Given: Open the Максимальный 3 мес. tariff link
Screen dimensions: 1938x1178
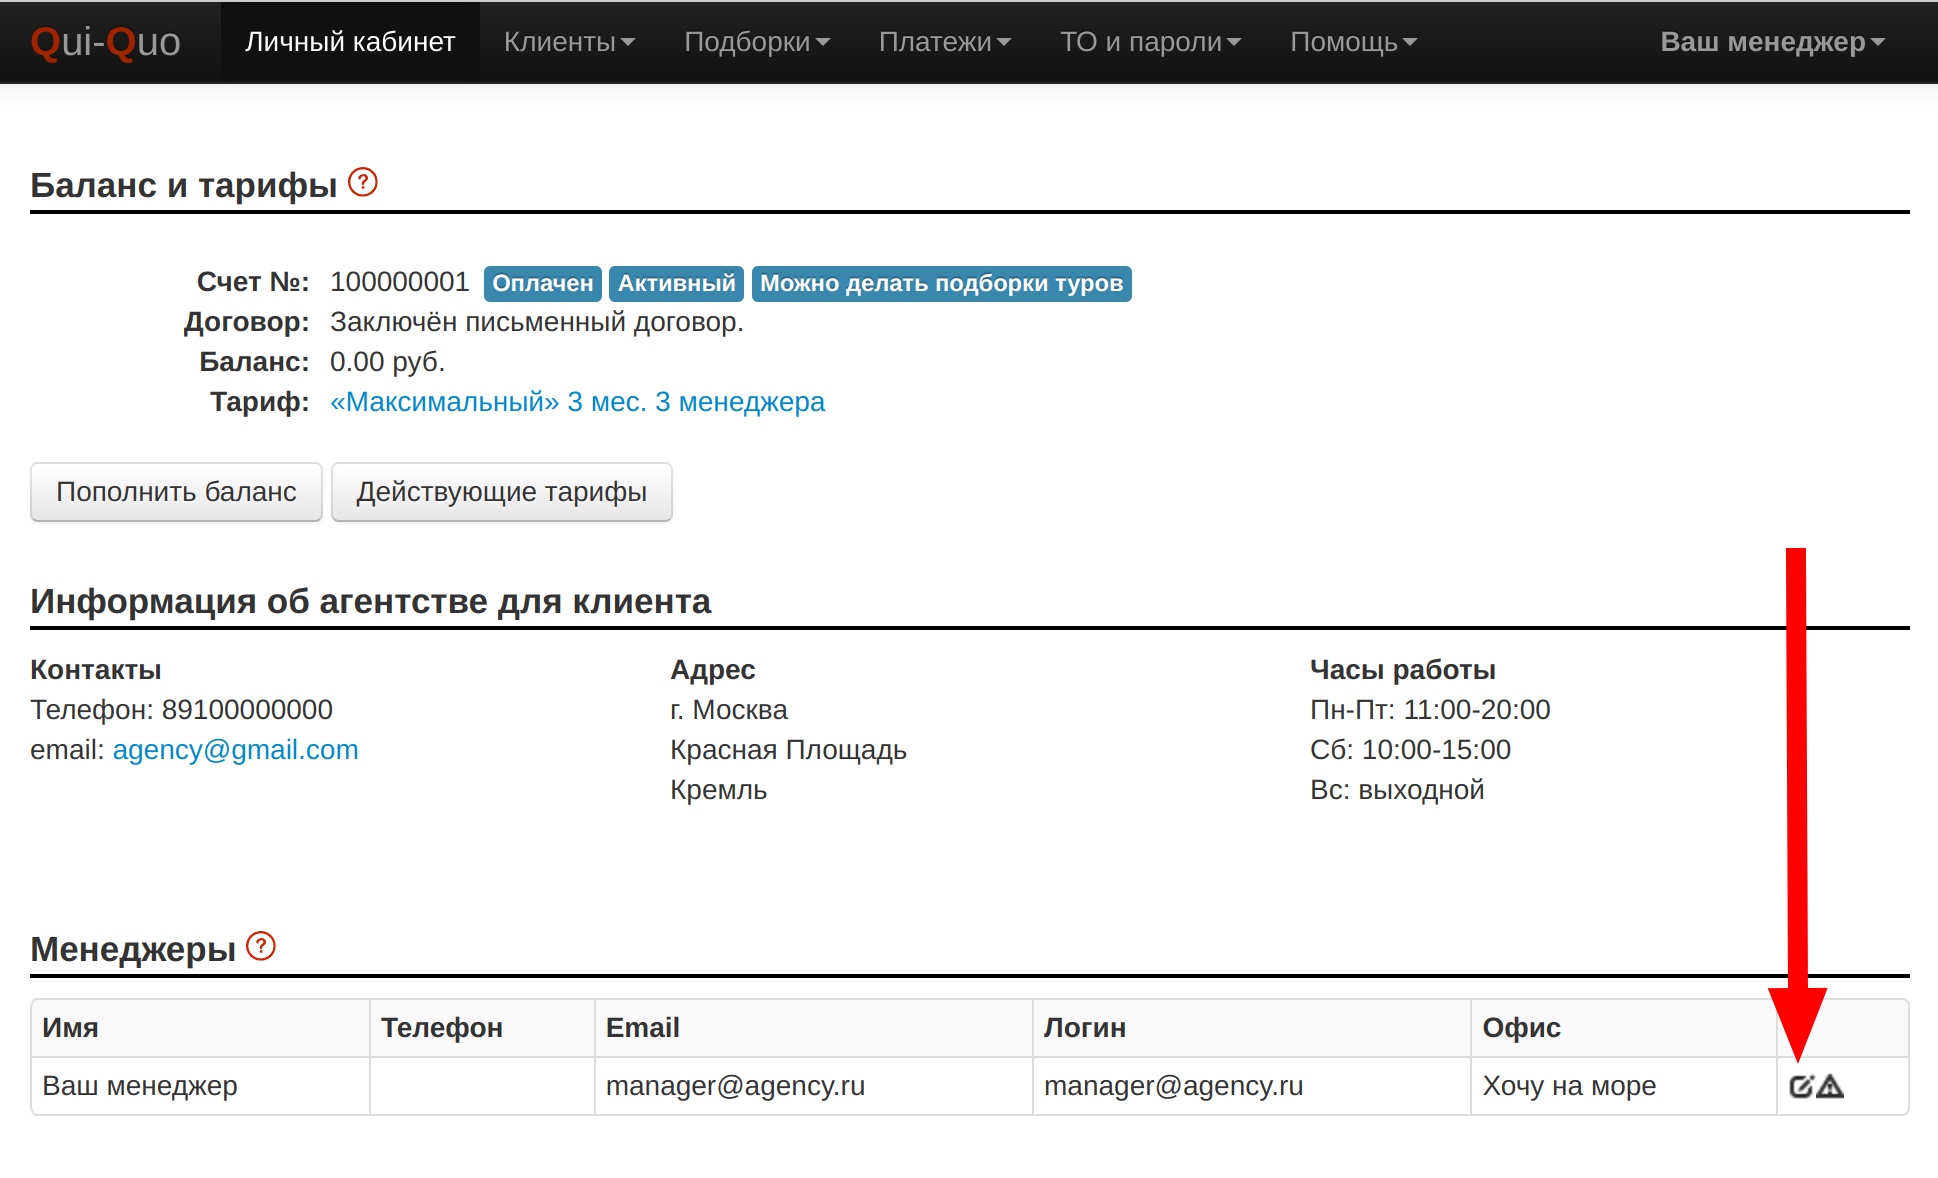Looking at the screenshot, I should tap(577, 402).
